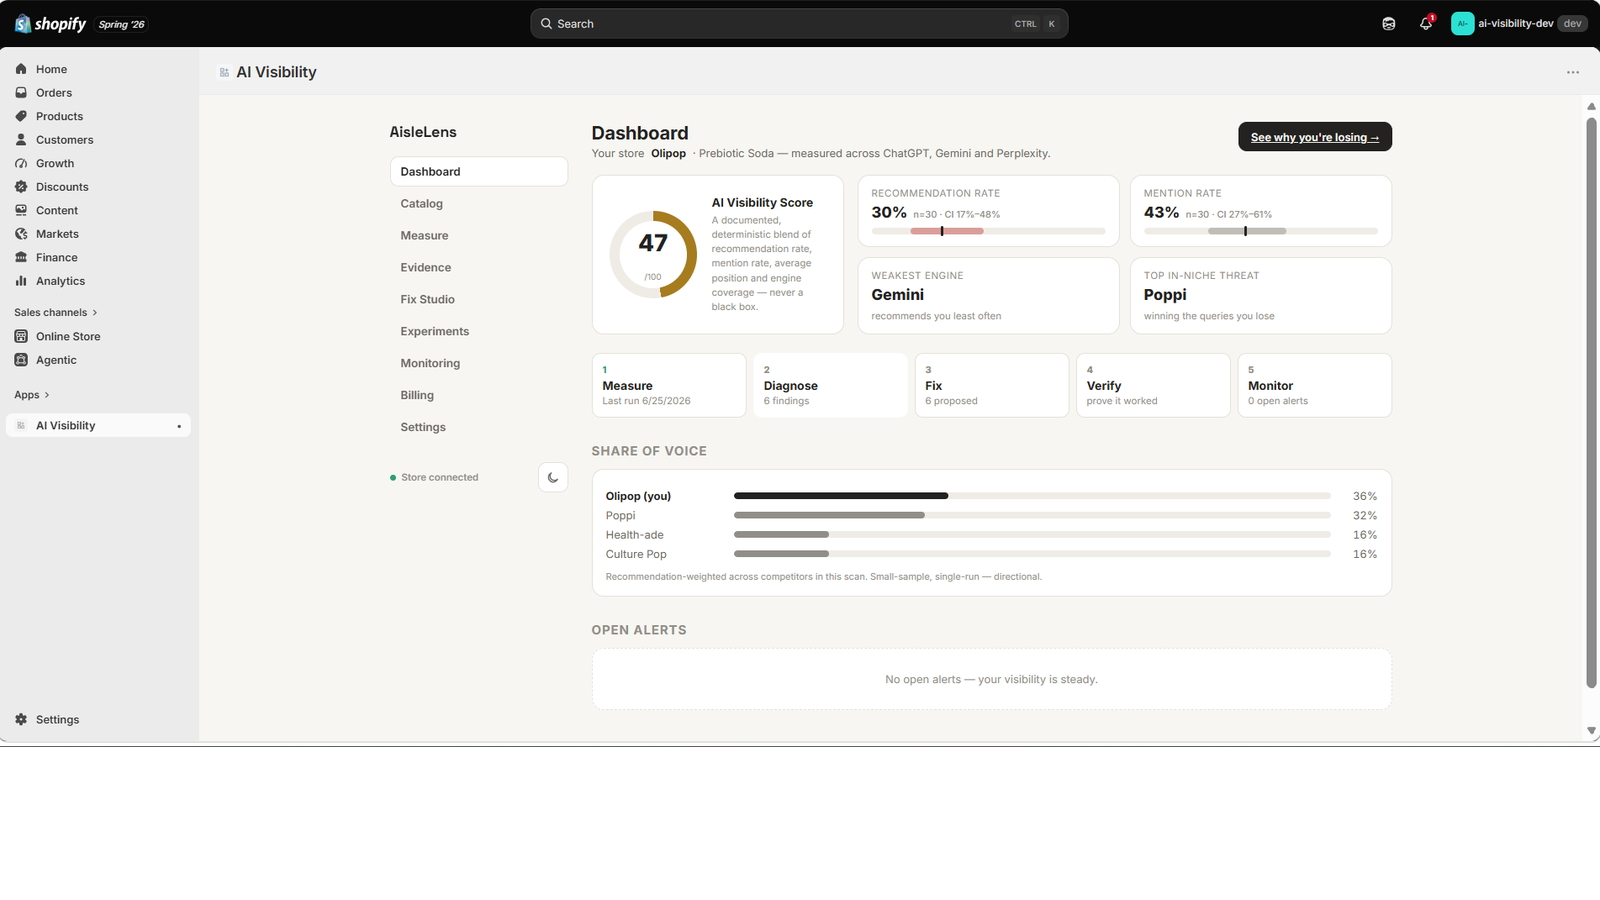Open the ai-visibility-dev account menu
1600x900 pixels.
click(x=1518, y=24)
